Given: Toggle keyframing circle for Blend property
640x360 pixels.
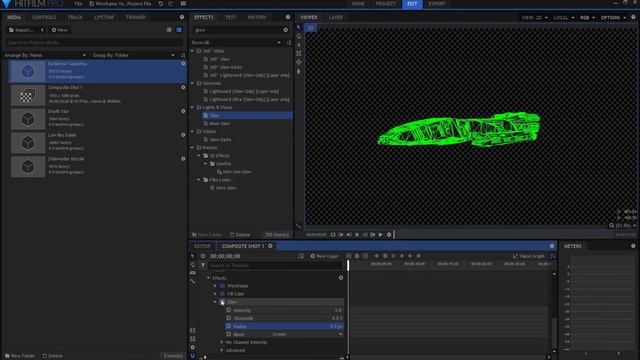Looking at the screenshot, I should click(x=229, y=334).
